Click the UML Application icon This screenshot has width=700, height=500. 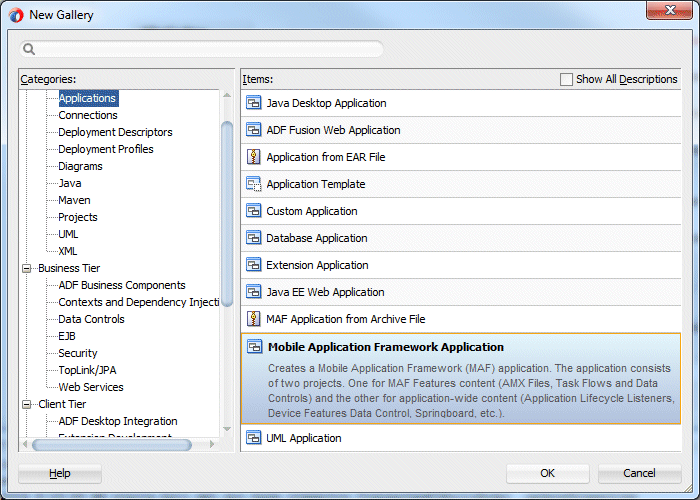[x=254, y=438]
